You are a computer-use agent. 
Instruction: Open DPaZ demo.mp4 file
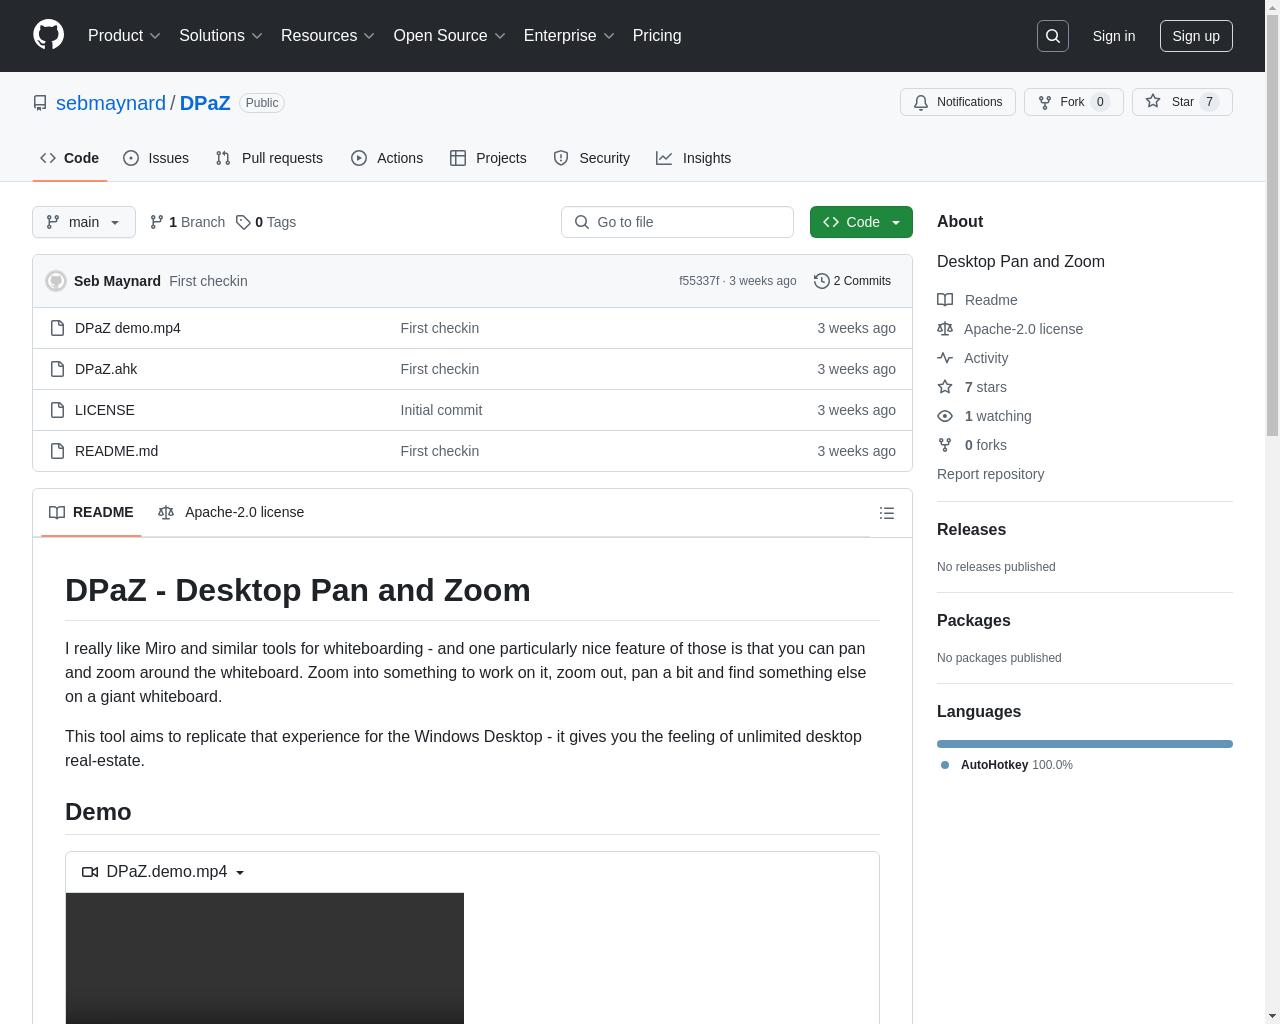pos(128,328)
